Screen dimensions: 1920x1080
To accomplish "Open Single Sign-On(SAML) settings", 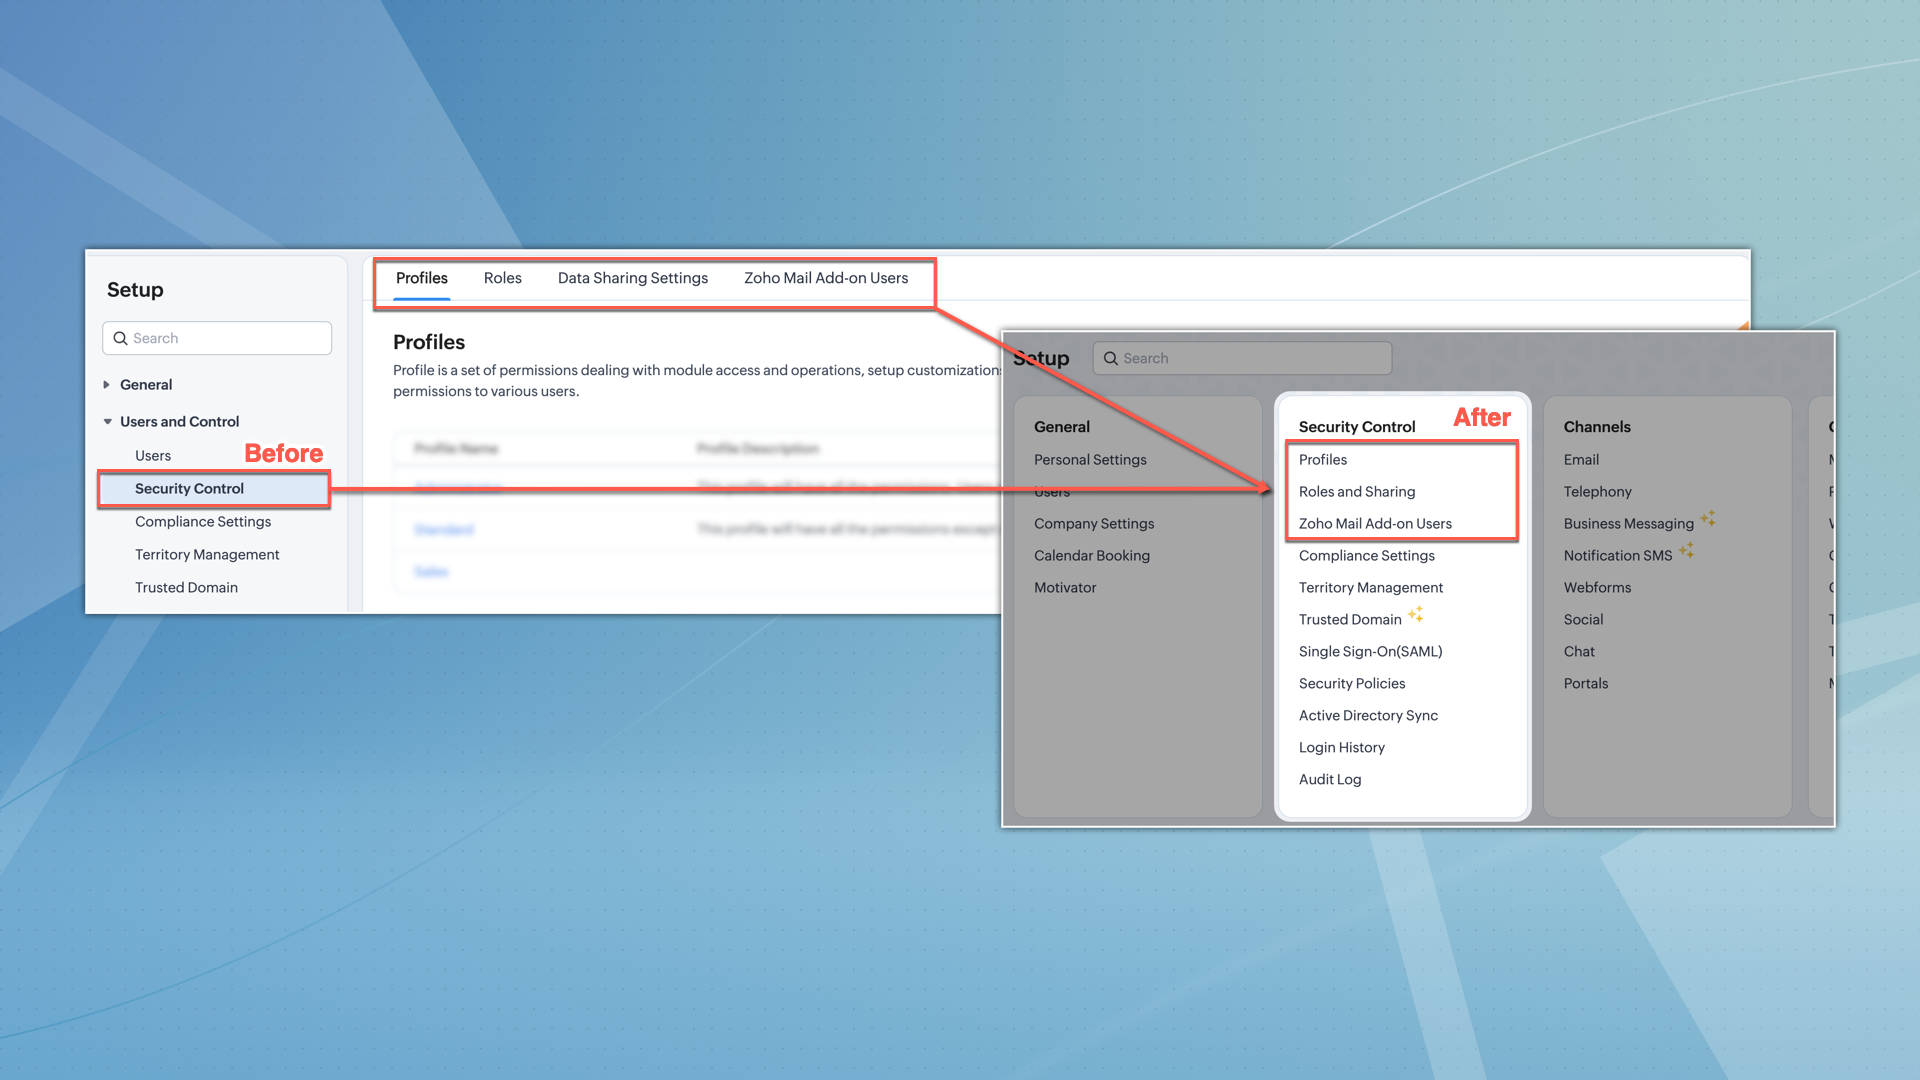I will click(1370, 652).
